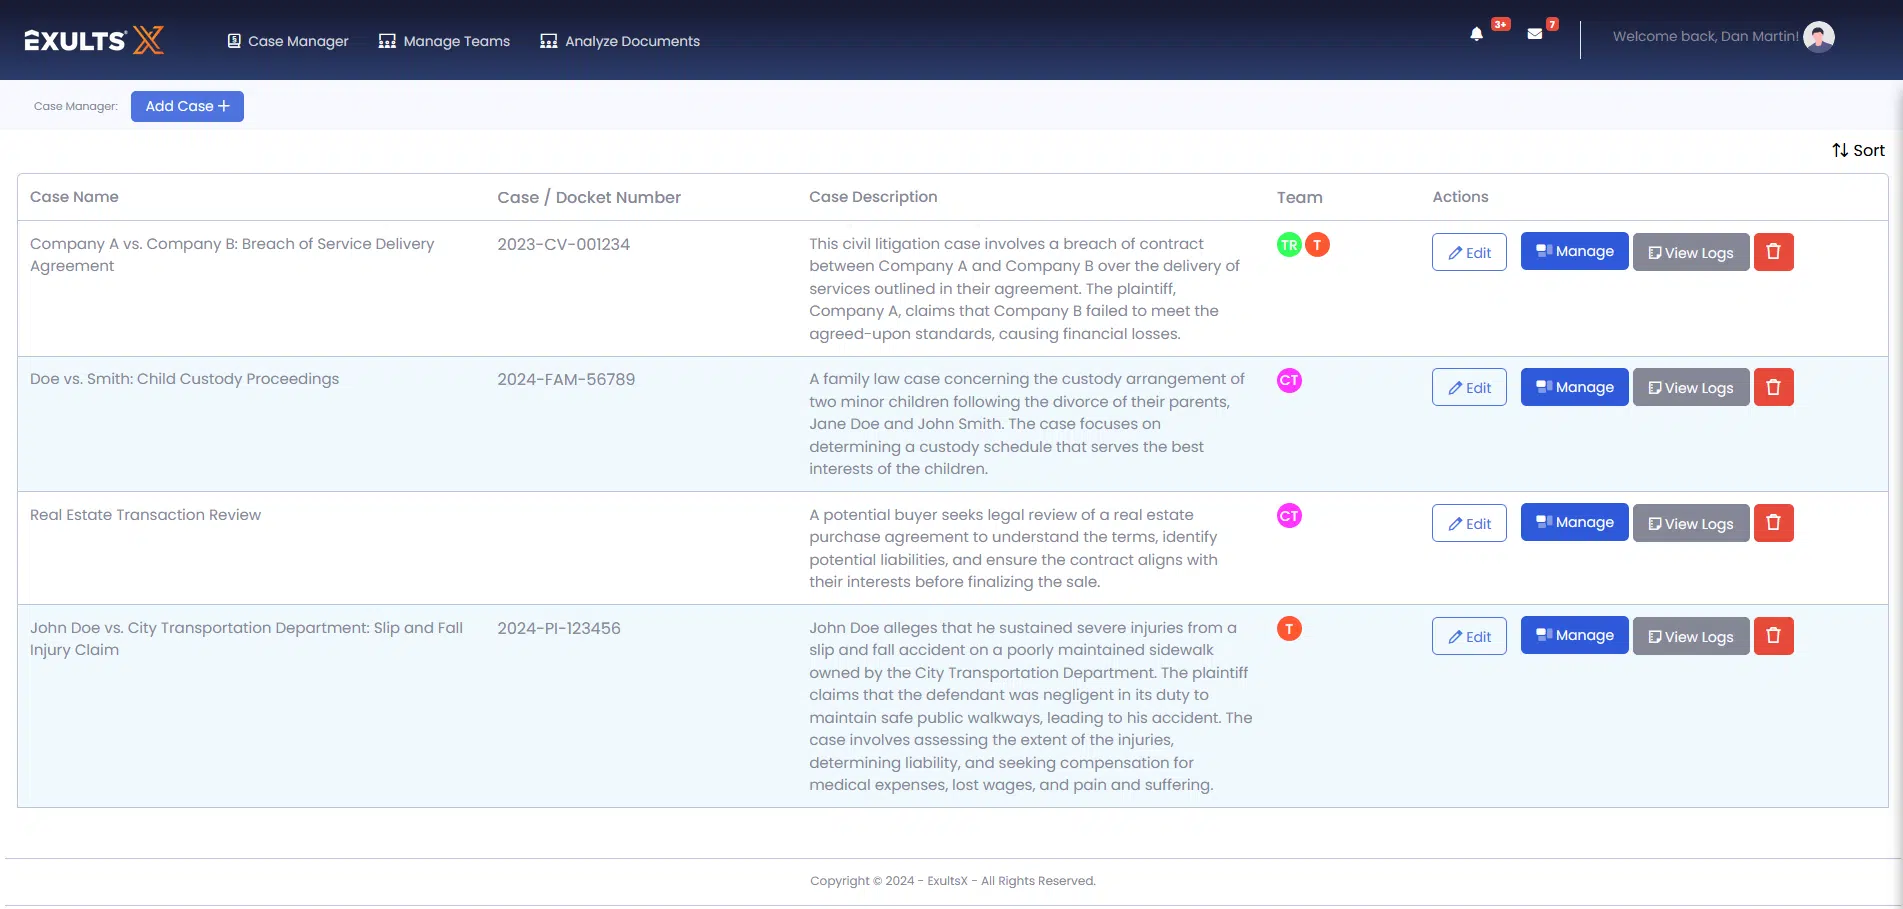Click the Case Name column header

tap(74, 197)
